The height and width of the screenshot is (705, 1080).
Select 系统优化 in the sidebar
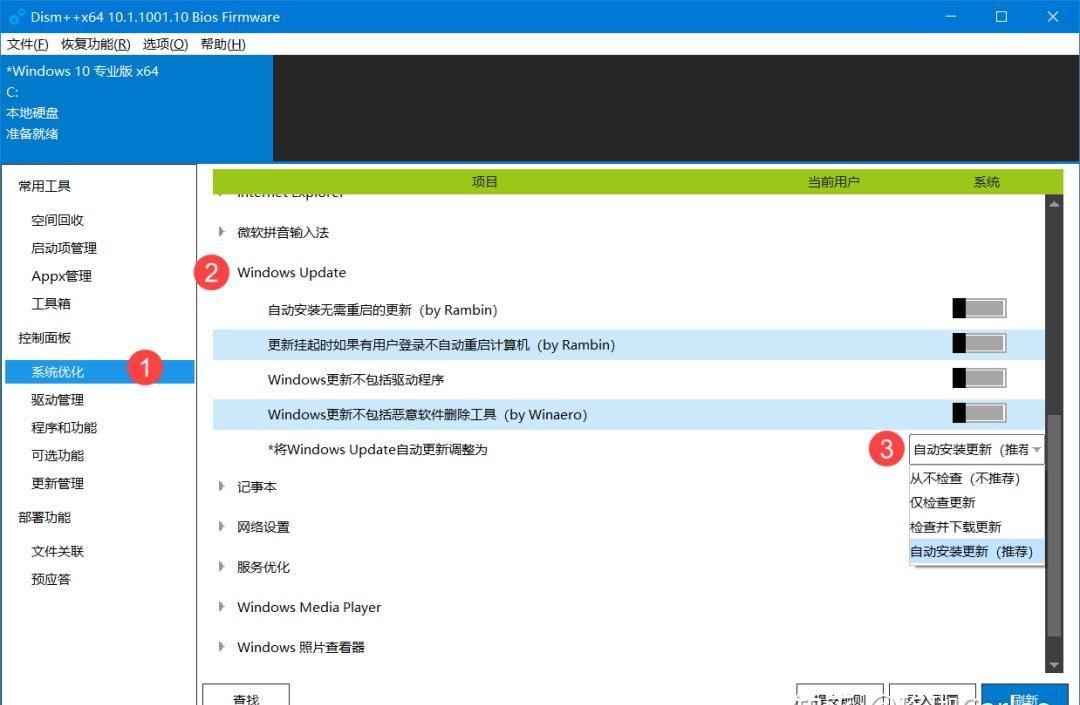coord(99,372)
